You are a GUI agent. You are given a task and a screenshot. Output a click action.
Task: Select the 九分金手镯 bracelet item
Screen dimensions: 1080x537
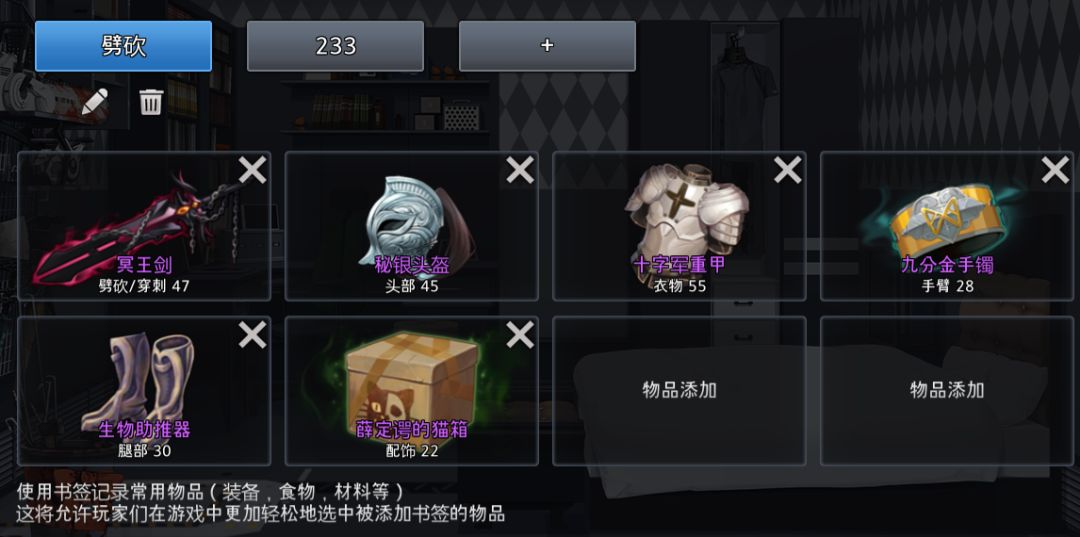pos(946,227)
